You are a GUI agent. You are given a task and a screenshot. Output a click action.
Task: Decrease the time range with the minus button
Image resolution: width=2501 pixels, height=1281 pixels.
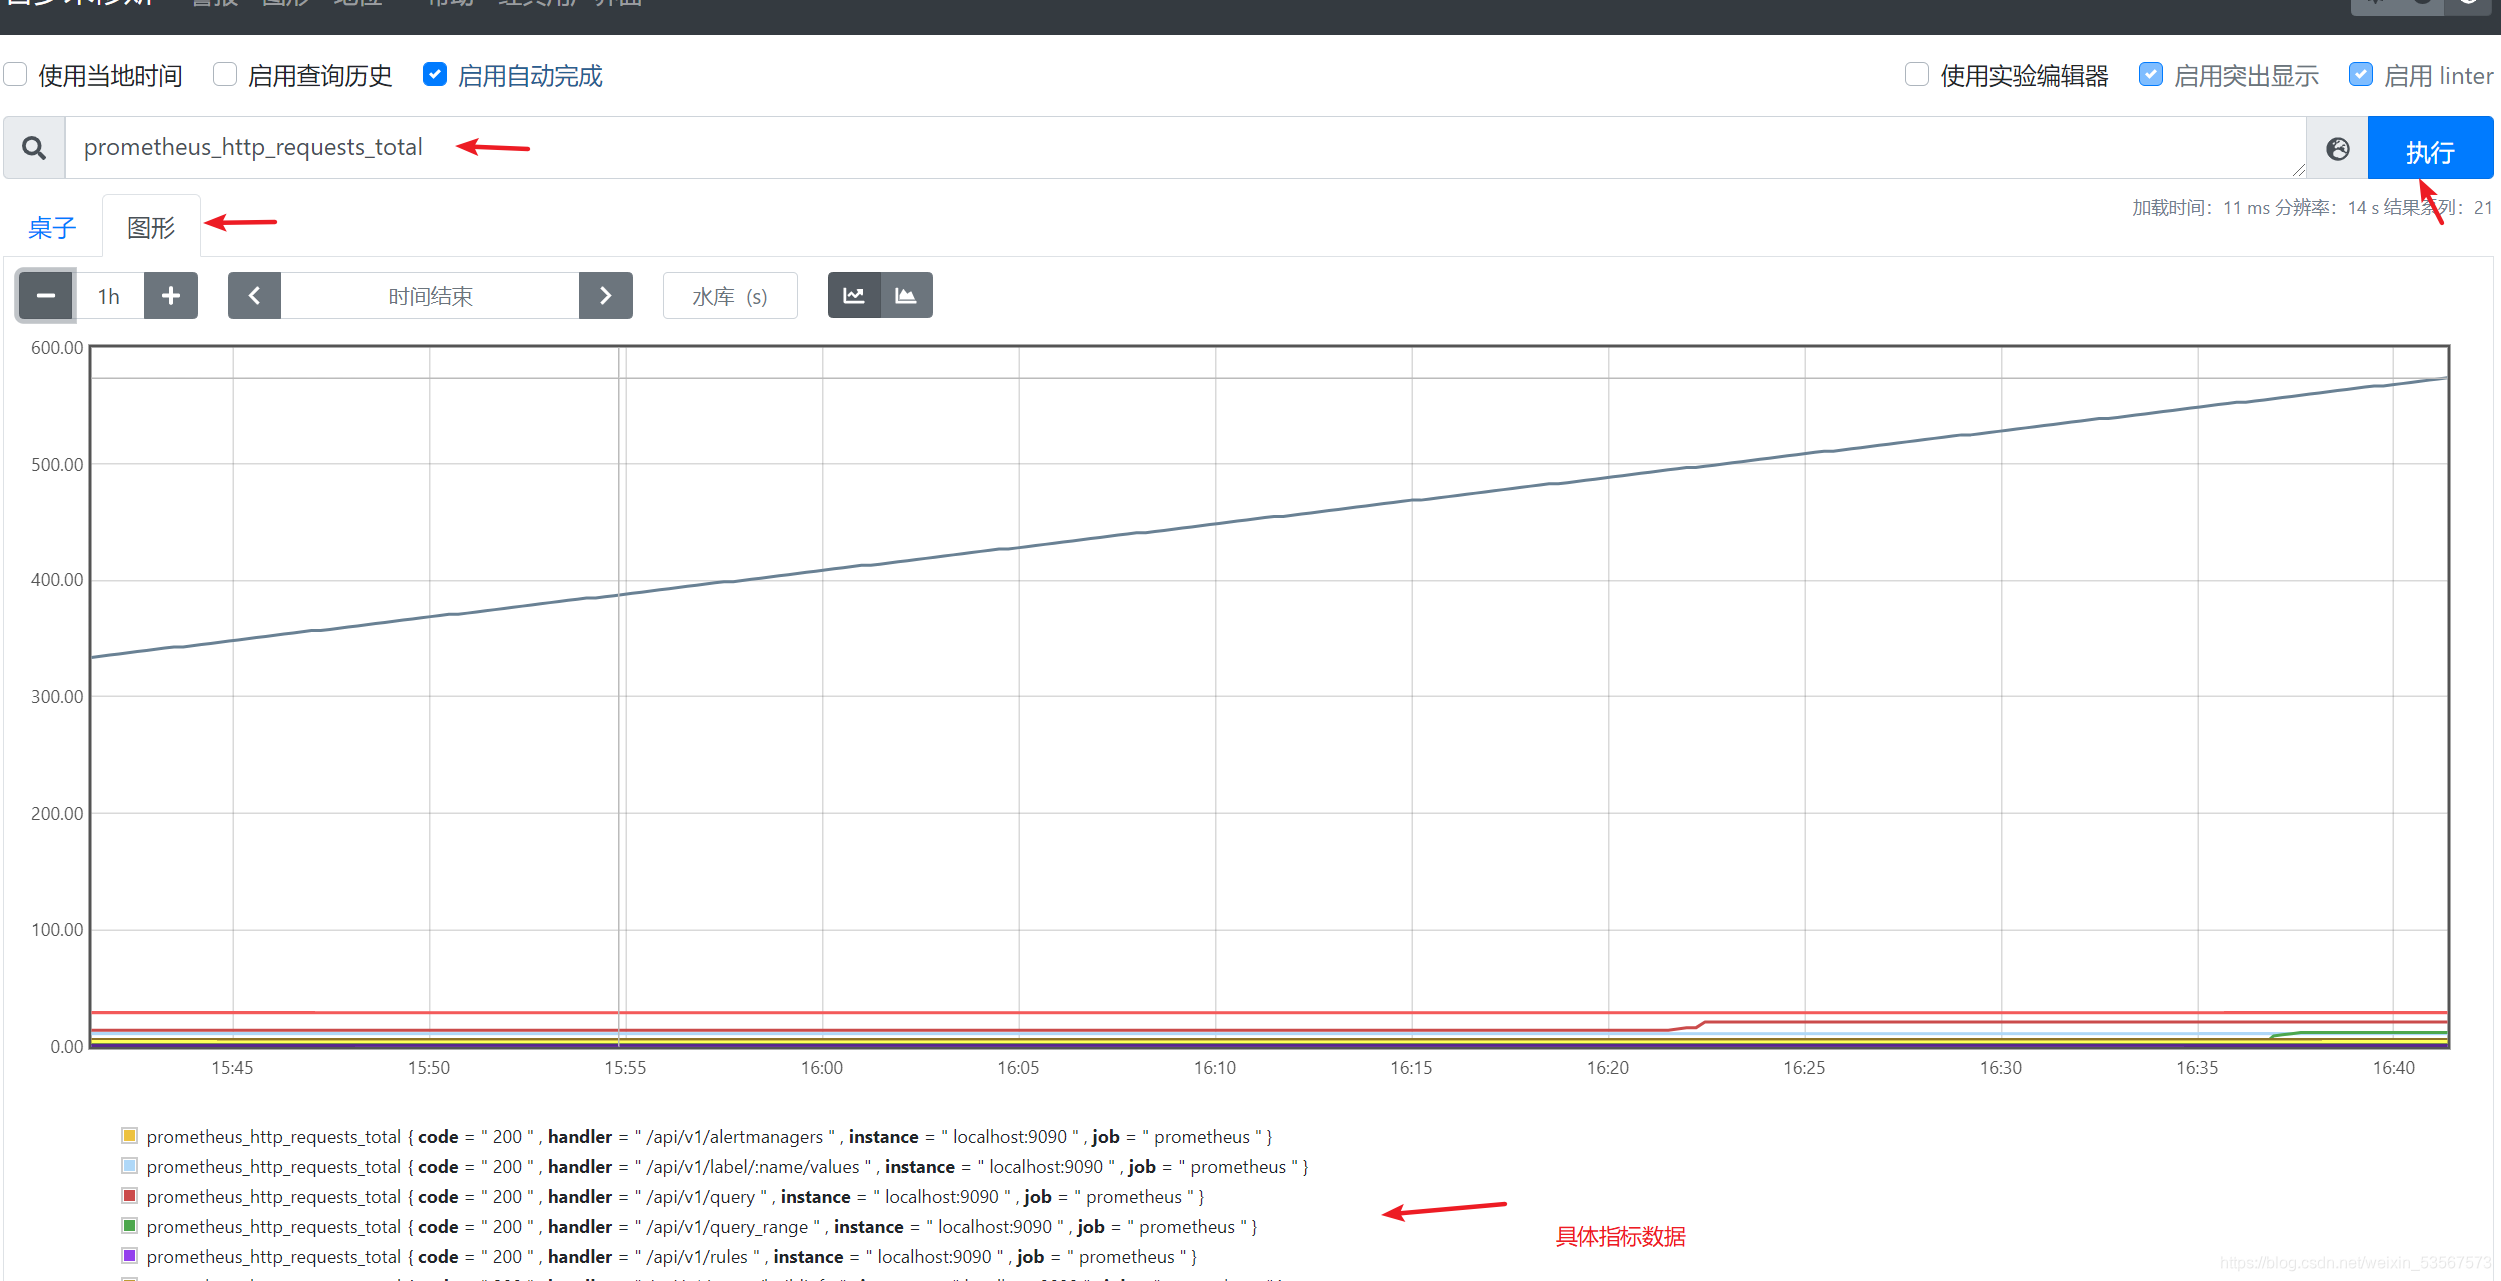46,296
